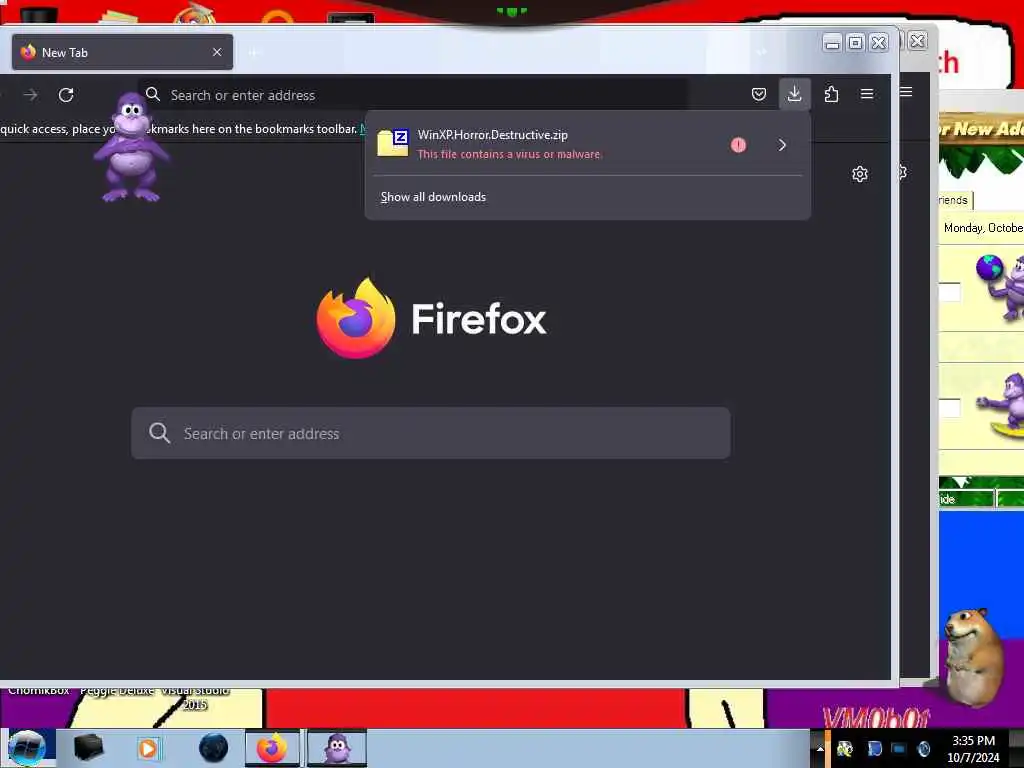The image size is (1024, 768).
Task: Click Show all downloads
Action: [x=433, y=197]
